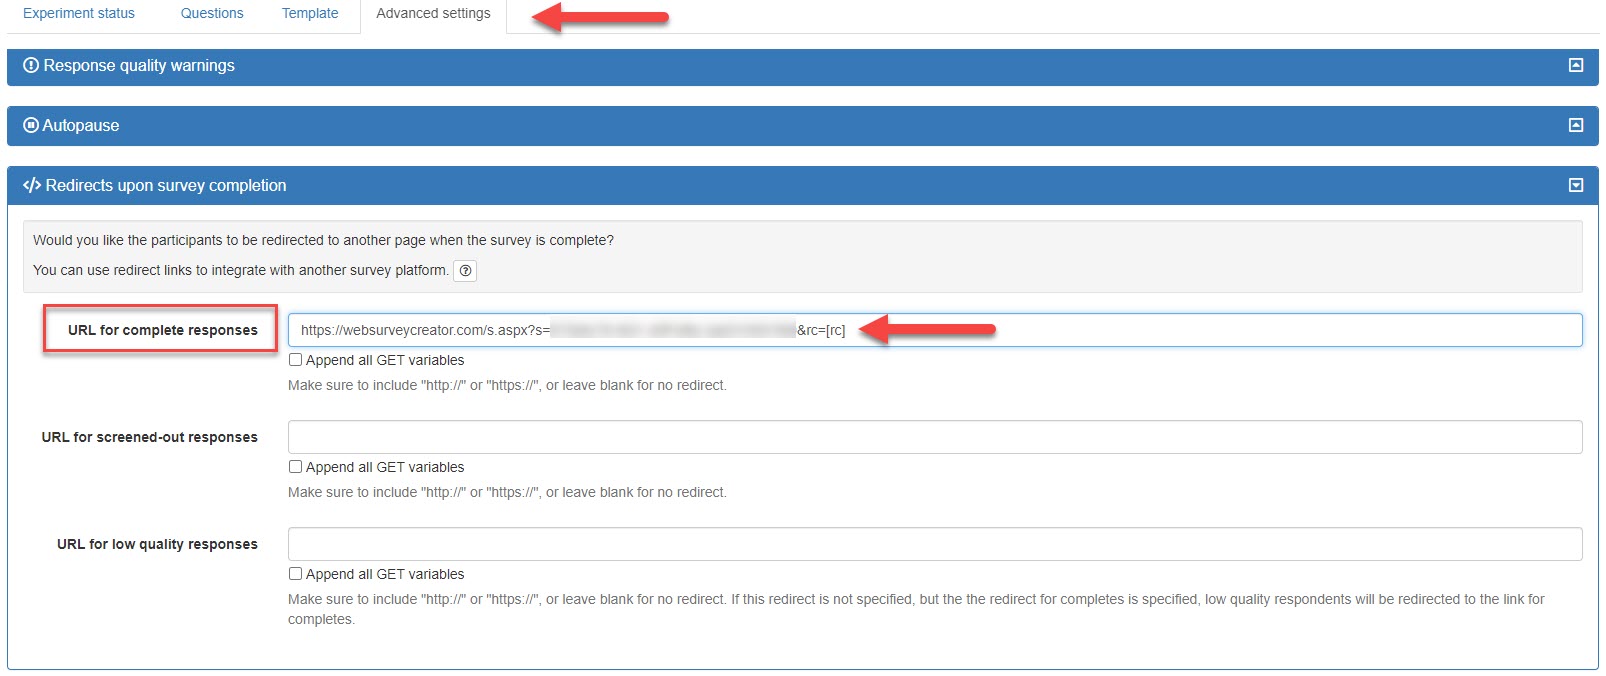This screenshot has height=676, width=1606.
Task: Click the URL for screened-out responses label
Action: 150,437
